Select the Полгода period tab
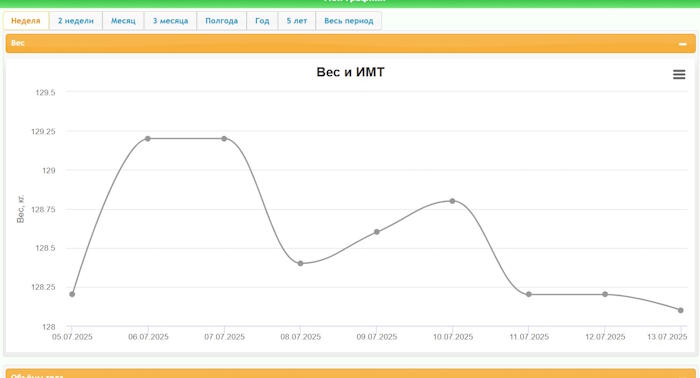The height and width of the screenshot is (378, 700). (x=221, y=21)
